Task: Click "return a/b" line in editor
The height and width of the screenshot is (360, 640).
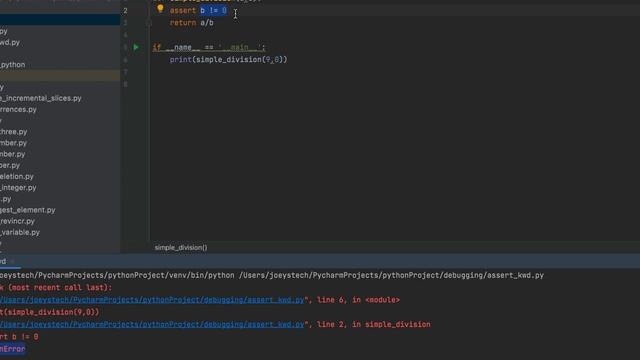Action: pos(191,23)
